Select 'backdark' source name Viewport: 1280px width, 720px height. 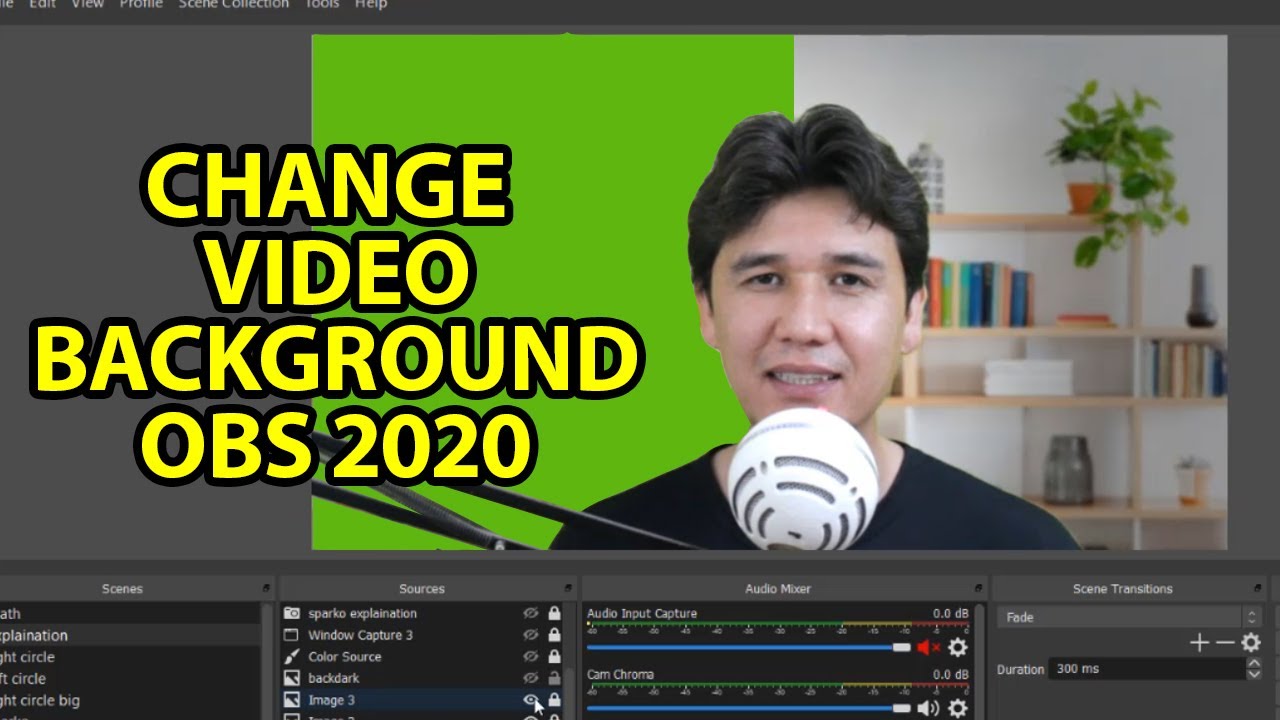(x=333, y=679)
